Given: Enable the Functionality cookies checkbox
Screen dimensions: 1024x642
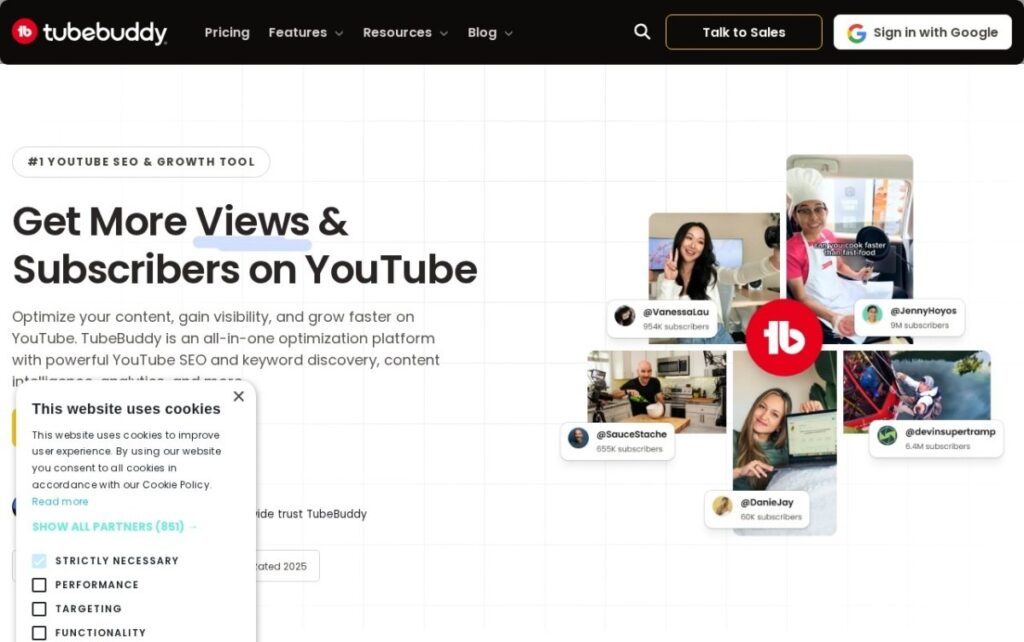Looking at the screenshot, I should coord(39,633).
